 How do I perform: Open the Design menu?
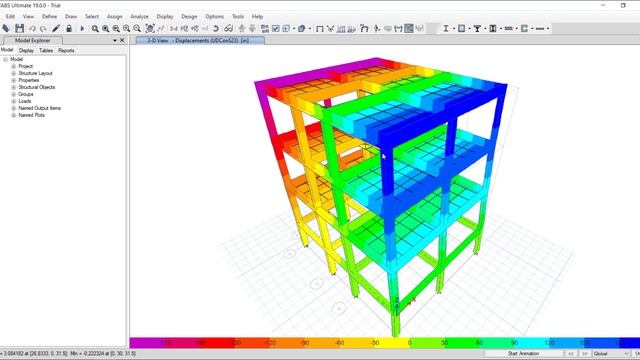tap(189, 16)
